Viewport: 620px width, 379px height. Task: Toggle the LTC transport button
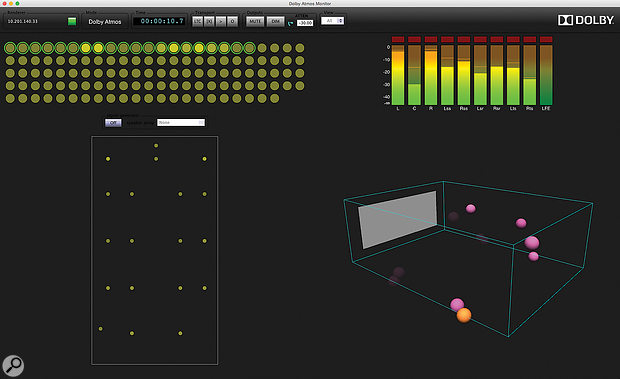tap(197, 21)
